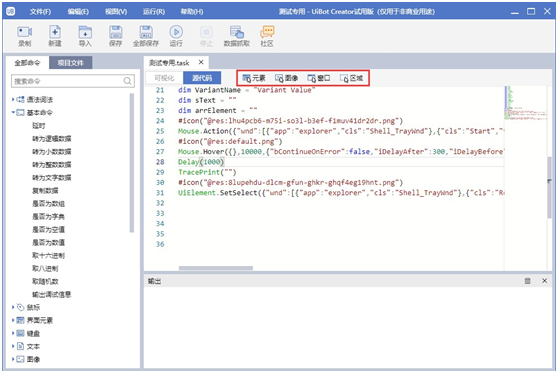Close the 测试专用.task tab
This screenshot has height=373, width=558.
point(201,62)
